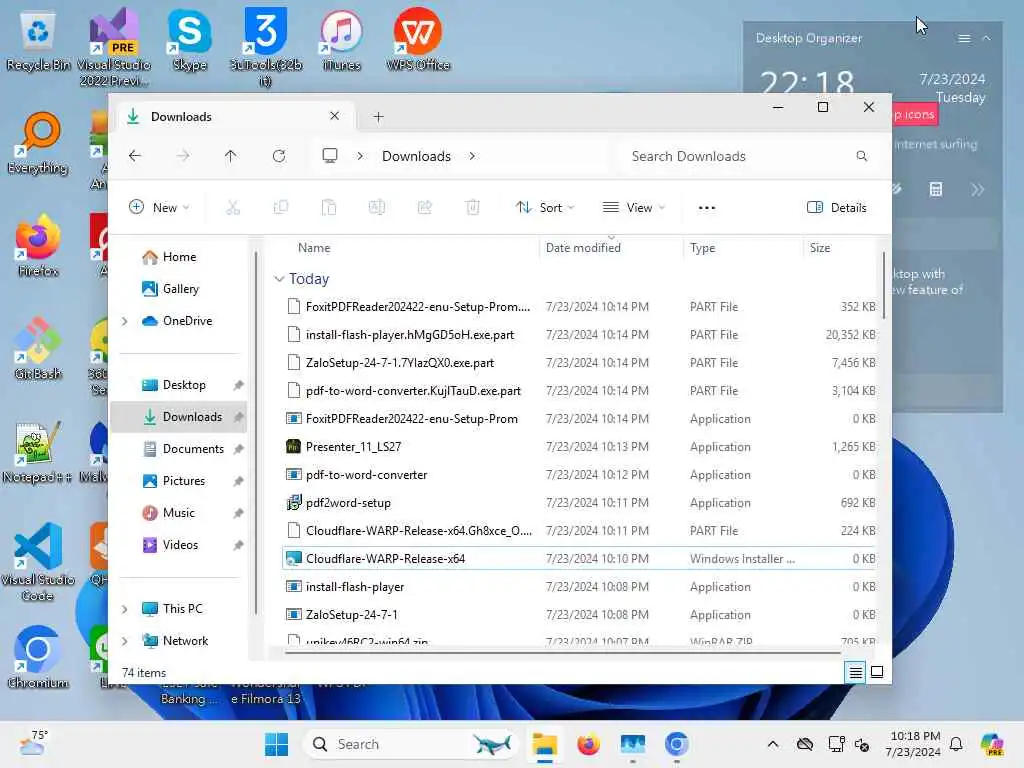Click the Cut icon in toolbar
This screenshot has width=1024, height=768.
[x=233, y=208]
